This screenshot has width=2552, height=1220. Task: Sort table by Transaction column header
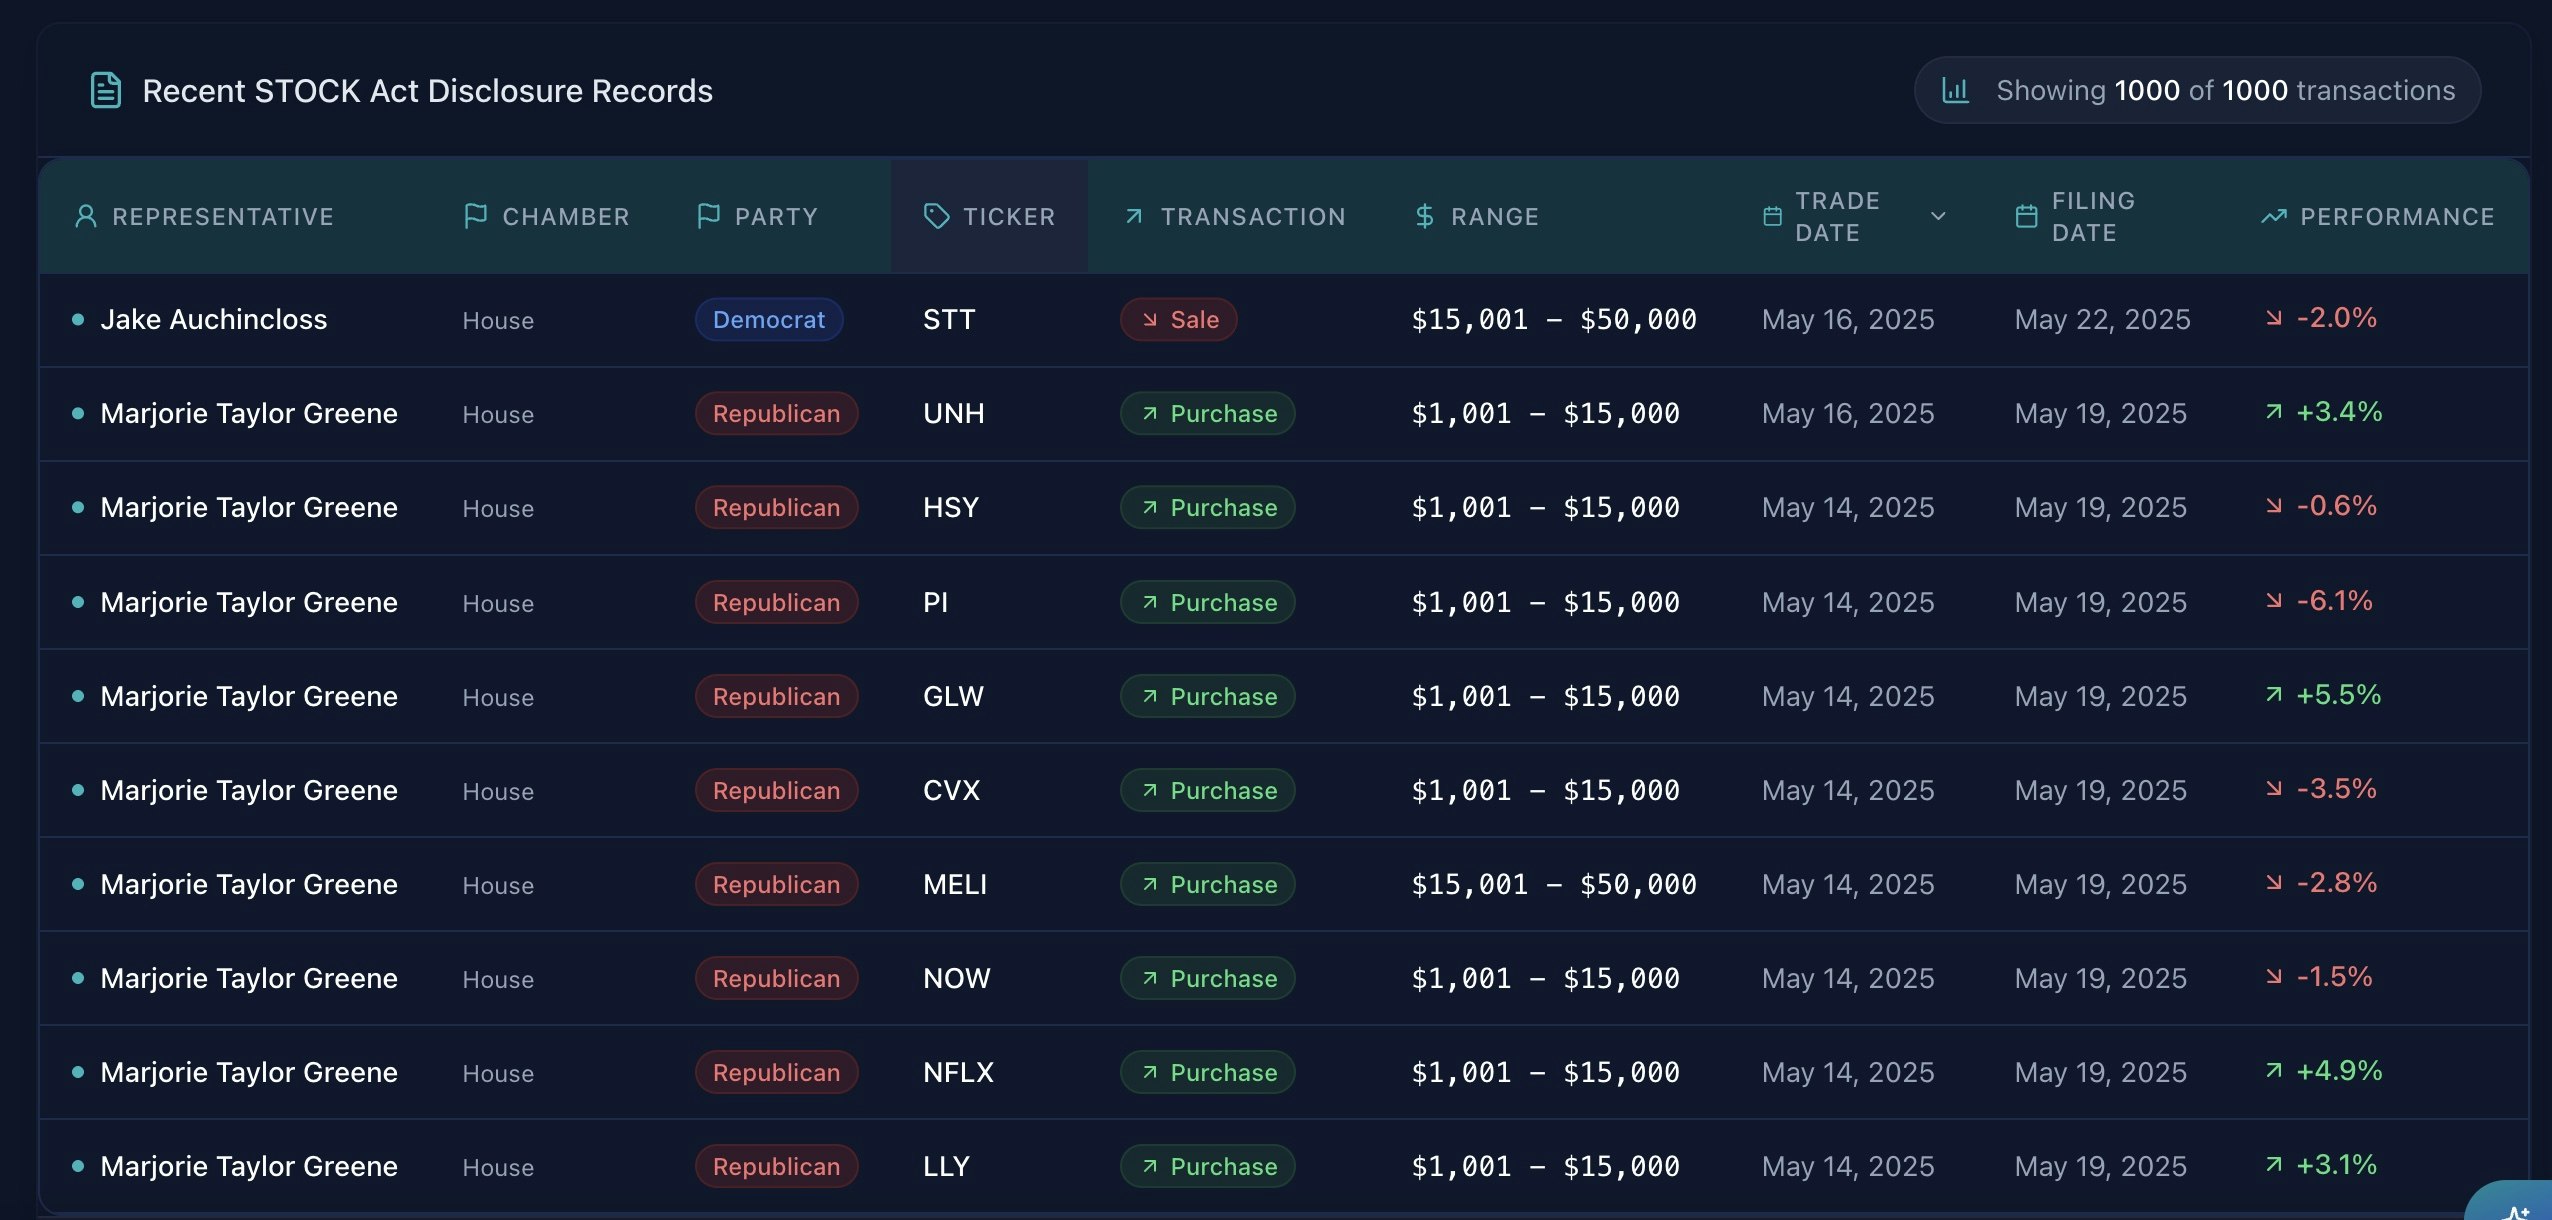click(1253, 217)
